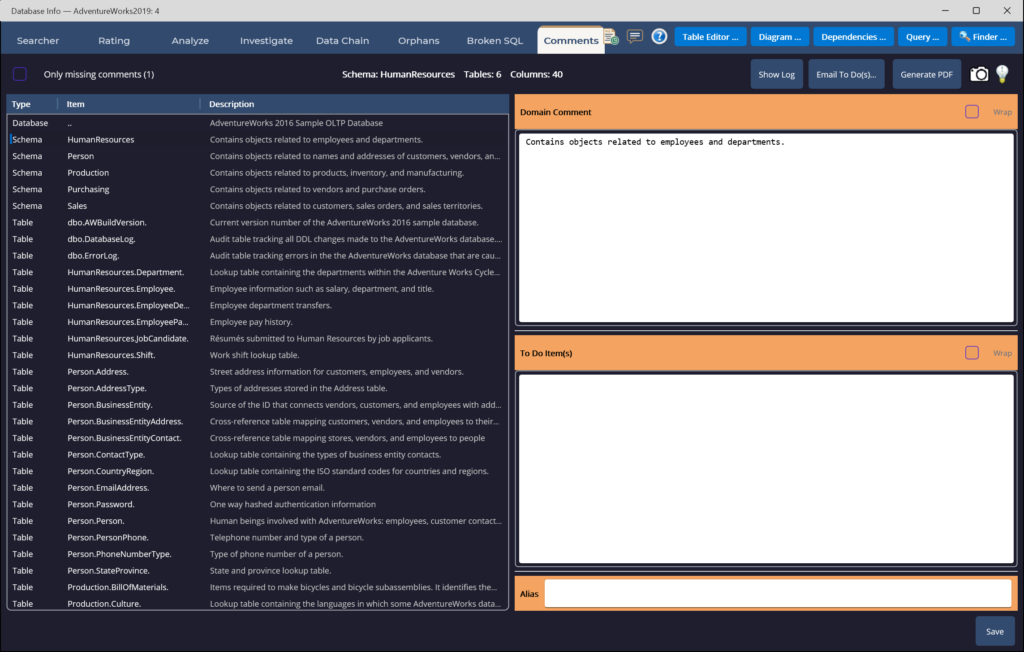The image size is (1024, 652).
Task: Select the Schema Sales row
Action: click(x=258, y=206)
